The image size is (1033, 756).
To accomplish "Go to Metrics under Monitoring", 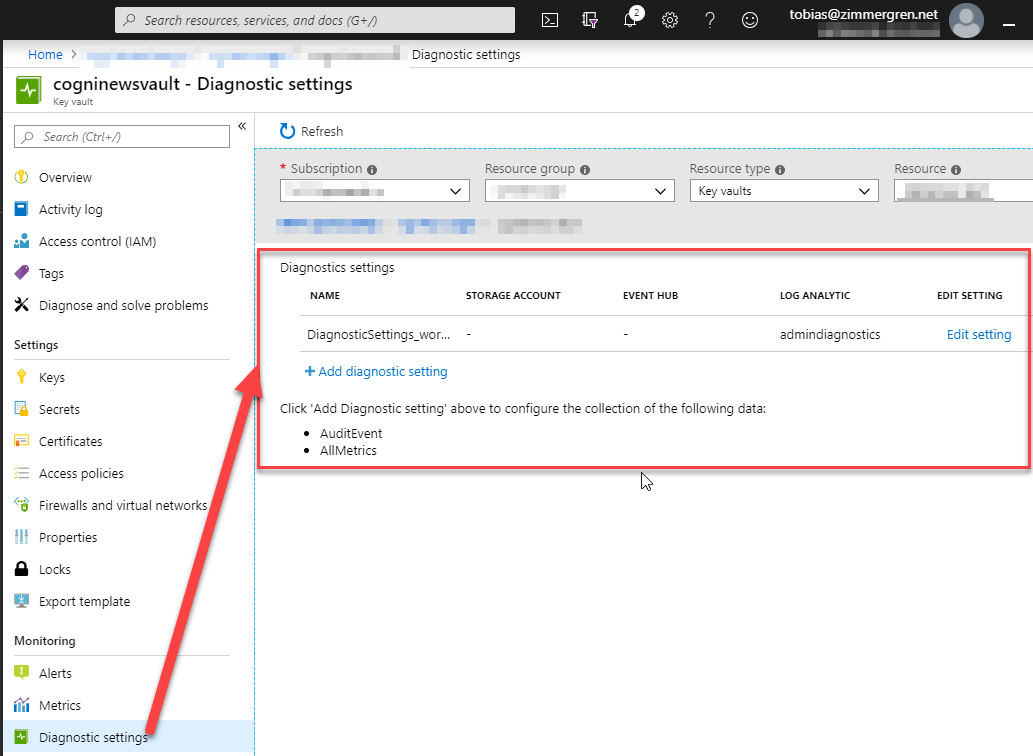I will pyautogui.click(x=59, y=705).
